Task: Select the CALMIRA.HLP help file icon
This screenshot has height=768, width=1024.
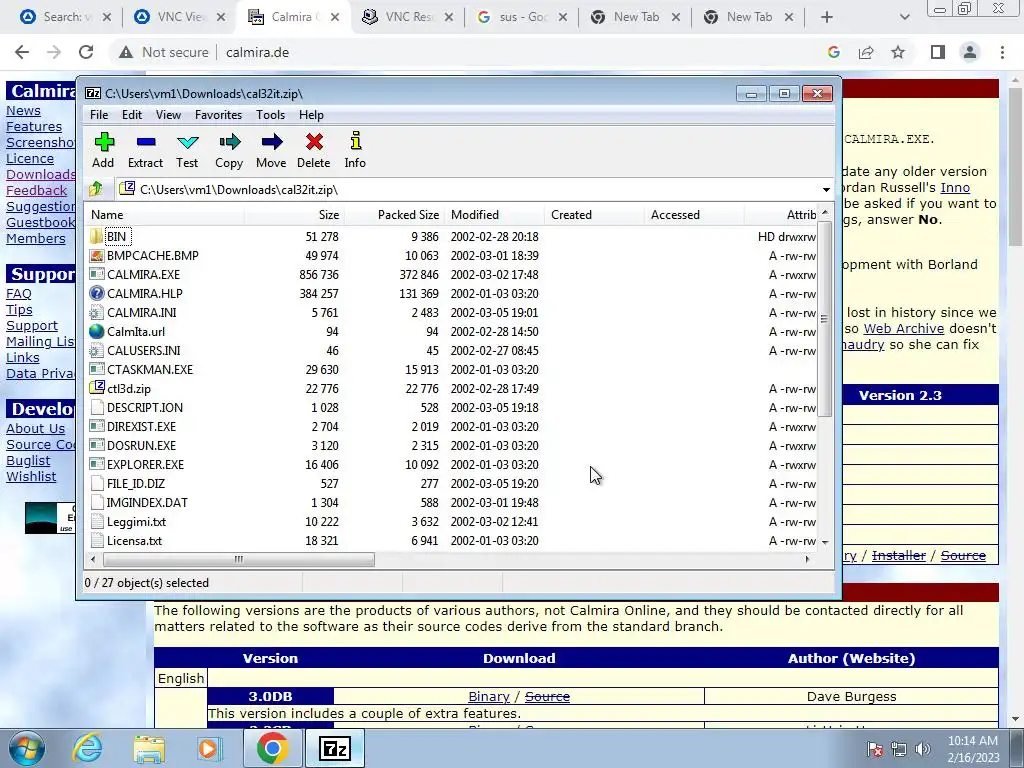Action: pyautogui.click(x=97, y=293)
